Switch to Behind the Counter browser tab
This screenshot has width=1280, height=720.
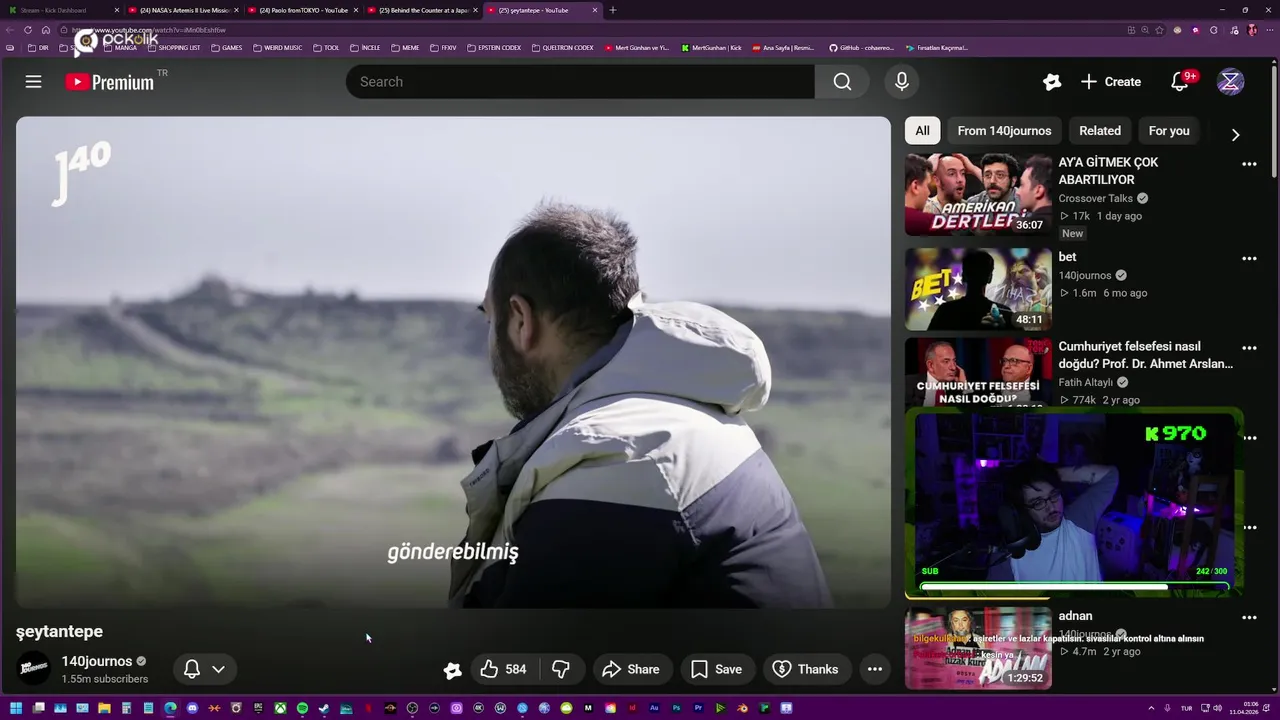(x=423, y=10)
